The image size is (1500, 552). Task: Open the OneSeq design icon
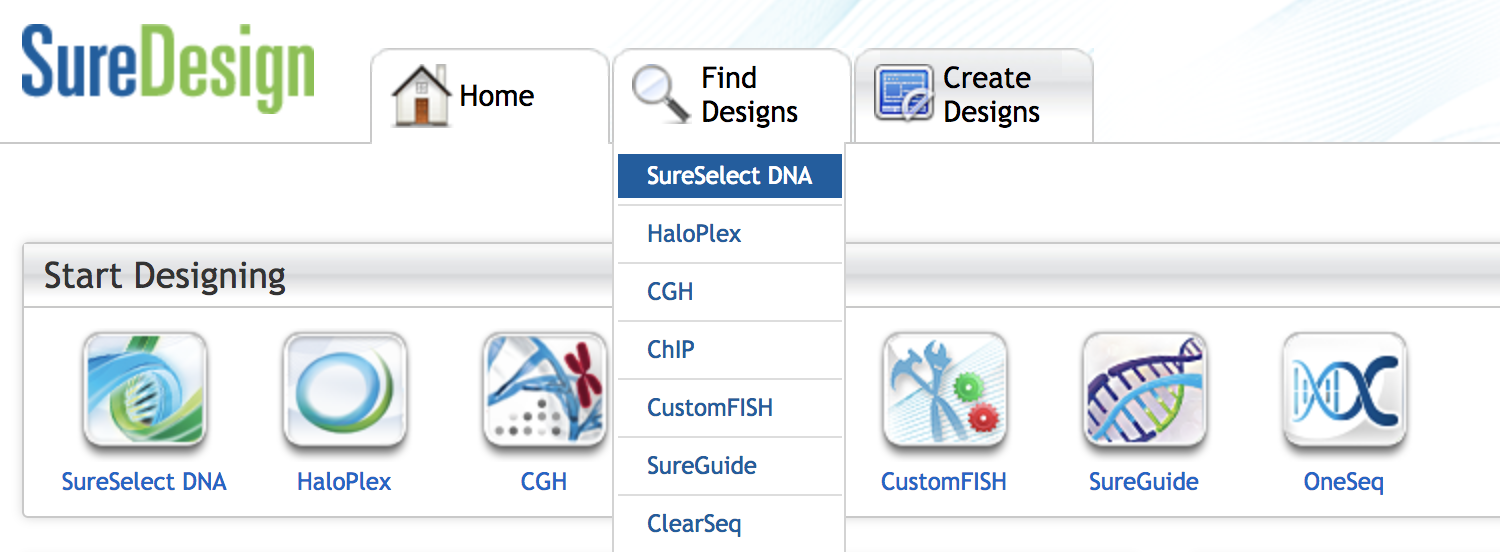(1344, 390)
